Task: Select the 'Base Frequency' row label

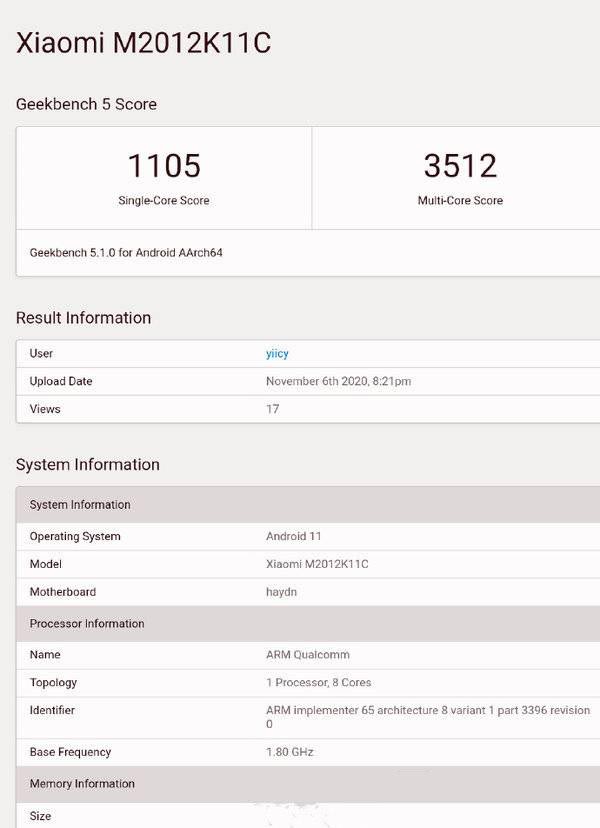Action: click(70, 752)
